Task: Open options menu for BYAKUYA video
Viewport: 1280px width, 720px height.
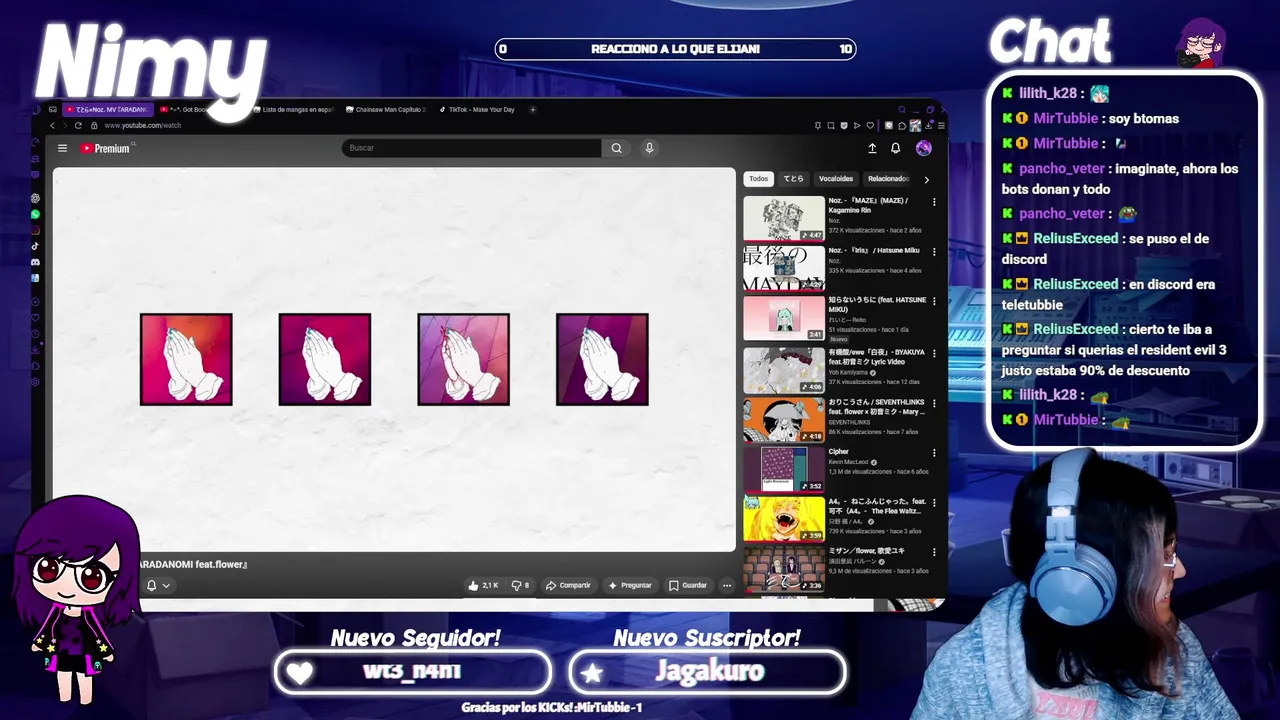Action: [x=934, y=352]
